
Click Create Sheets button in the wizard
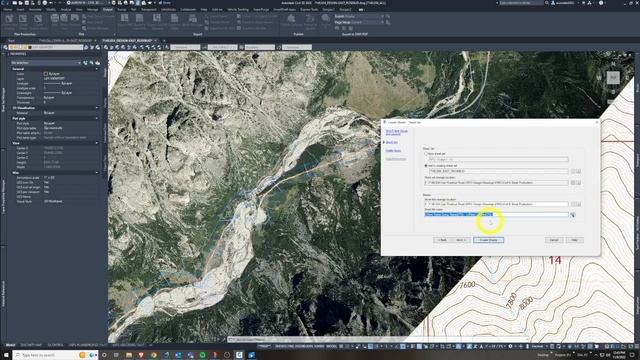click(x=488, y=240)
